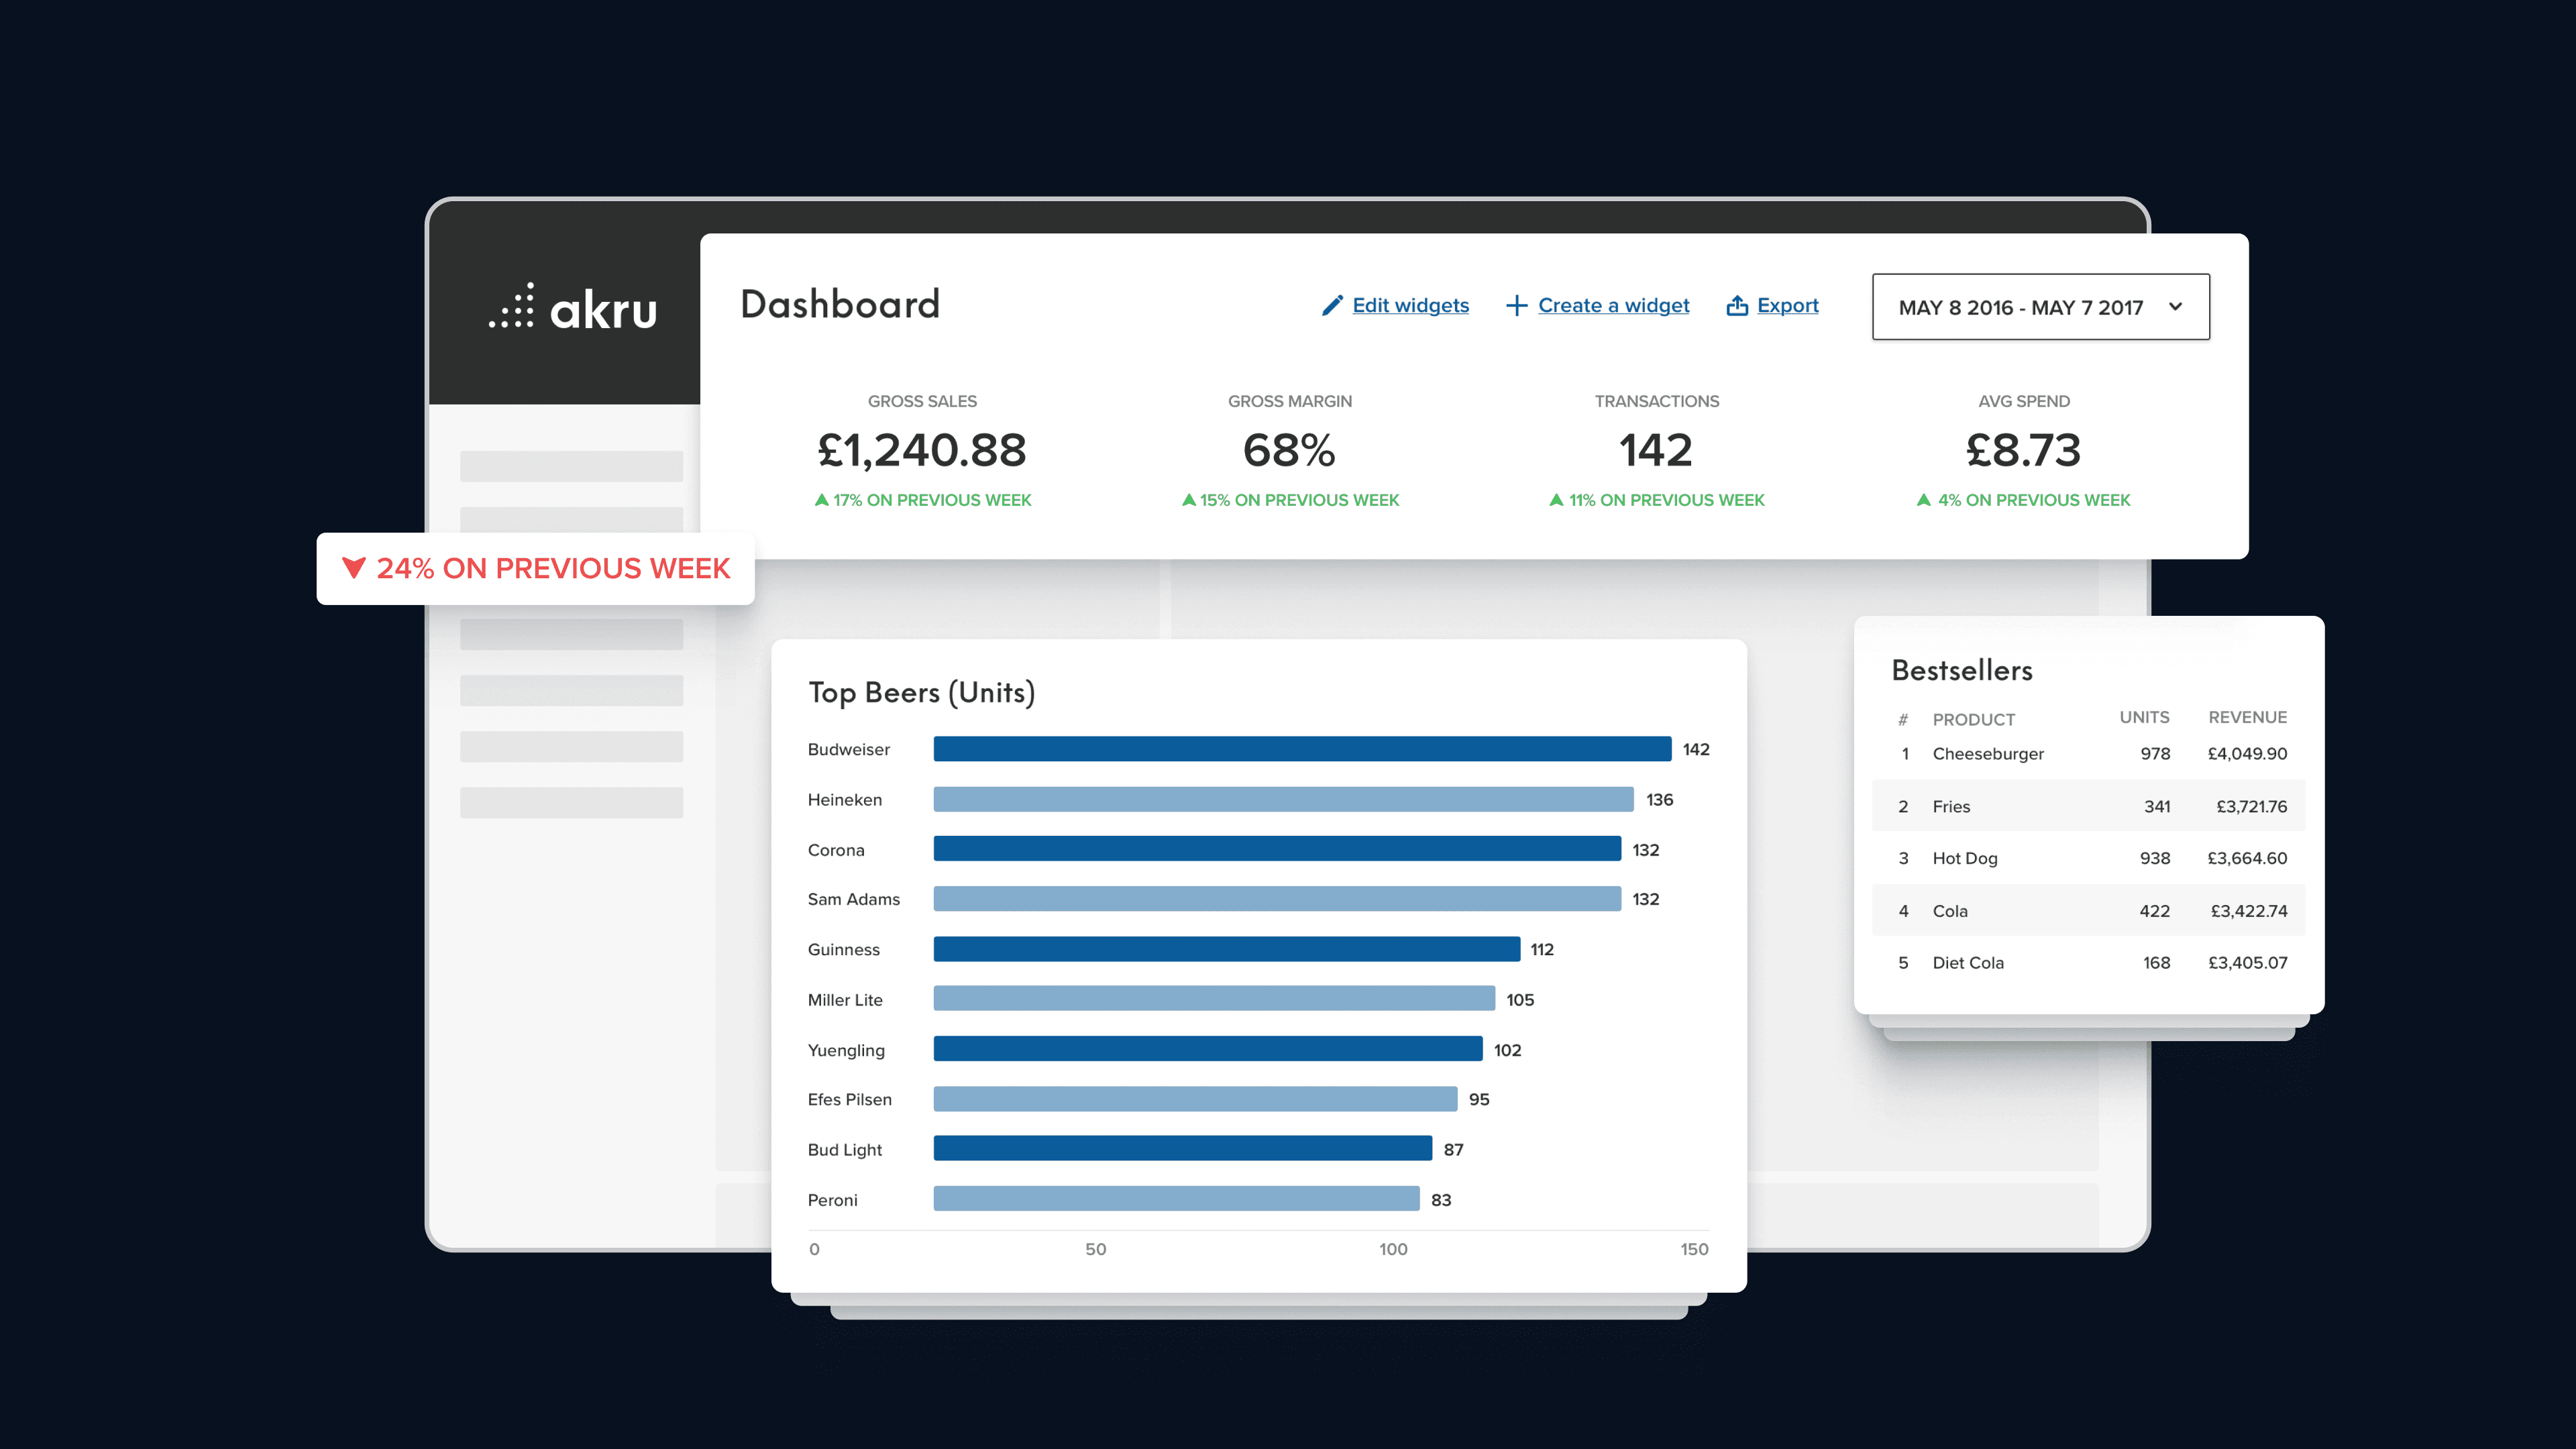The image size is (2576, 1449).
Task: Click '15% ON PREVIOUS WEEK' text
Action: pos(1299,500)
